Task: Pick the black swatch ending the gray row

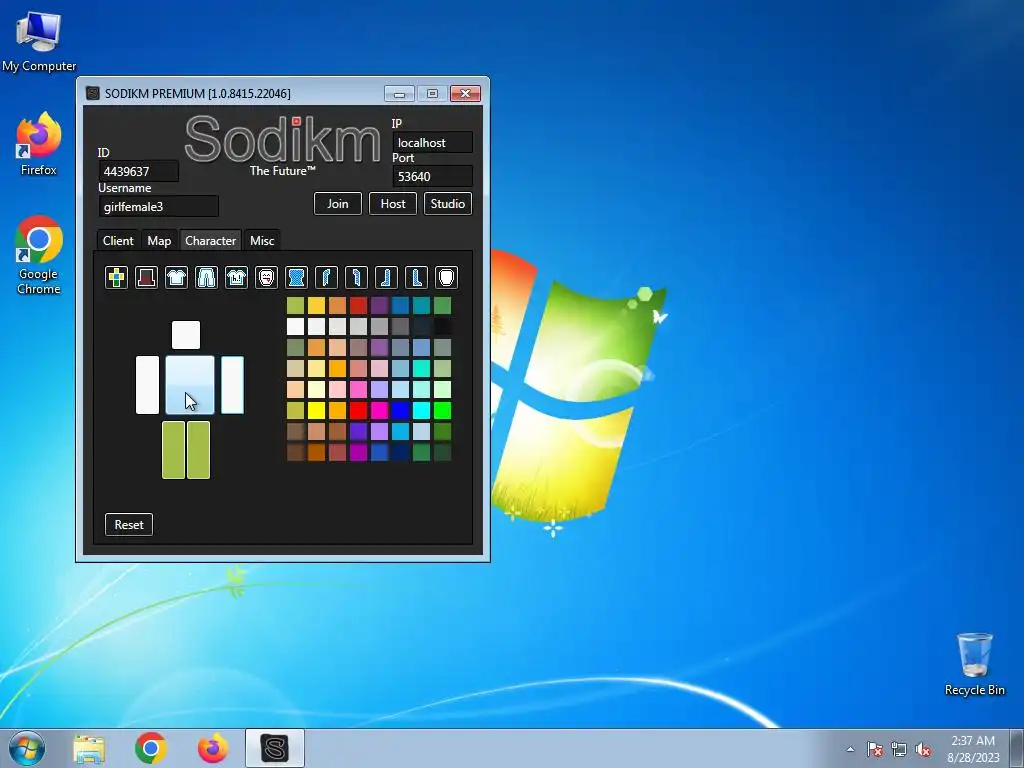Action: pos(442,326)
